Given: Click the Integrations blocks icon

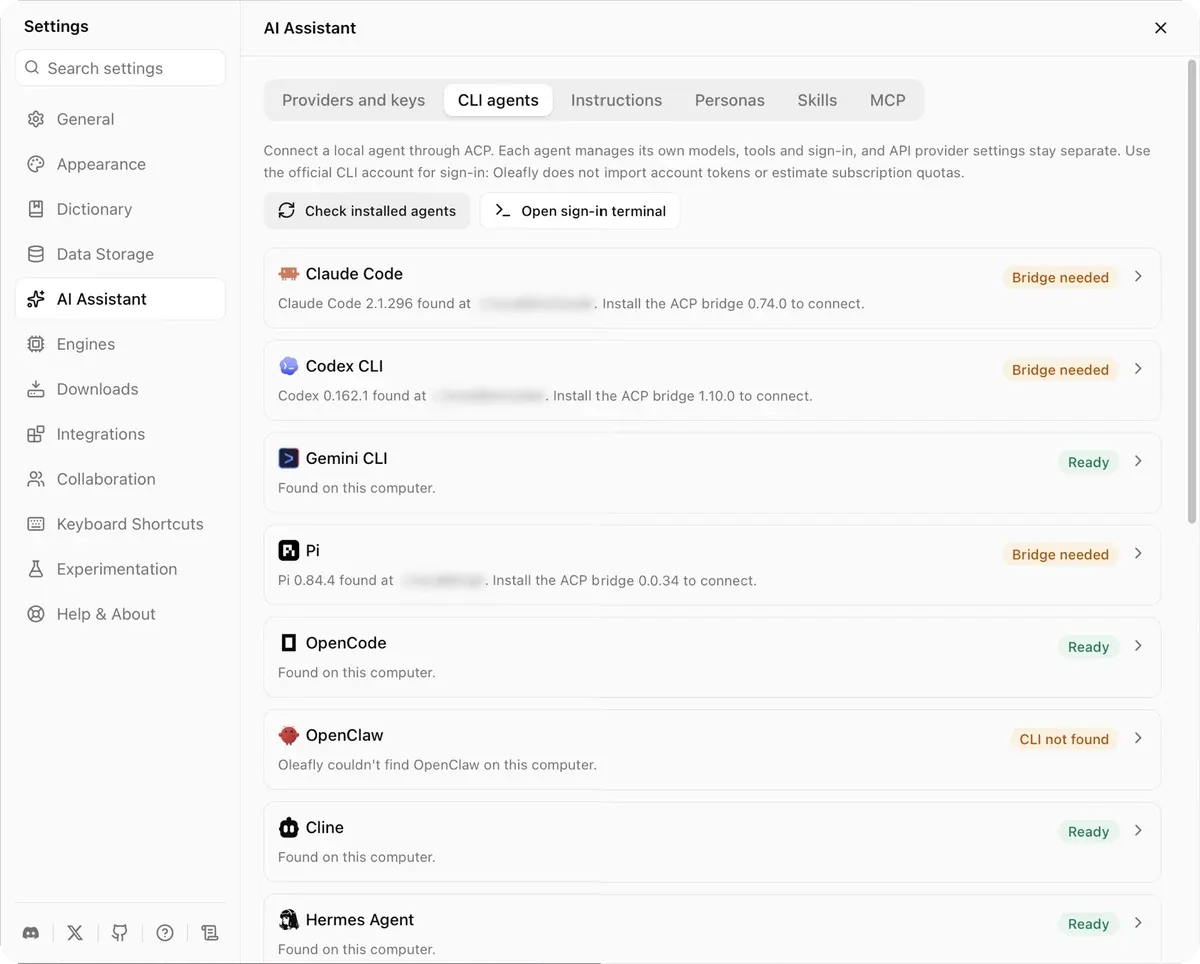Looking at the screenshot, I should [36, 434].
